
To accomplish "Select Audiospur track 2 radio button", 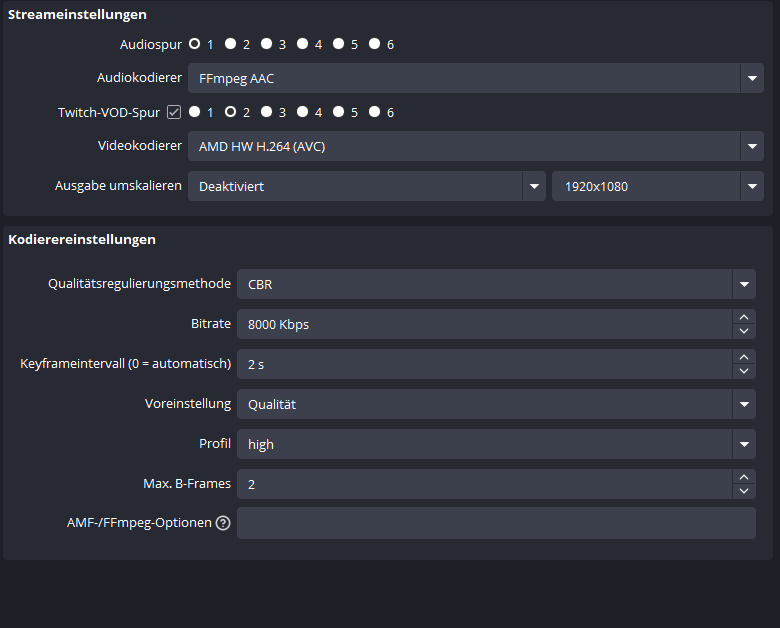I will (x=230, y=44).
